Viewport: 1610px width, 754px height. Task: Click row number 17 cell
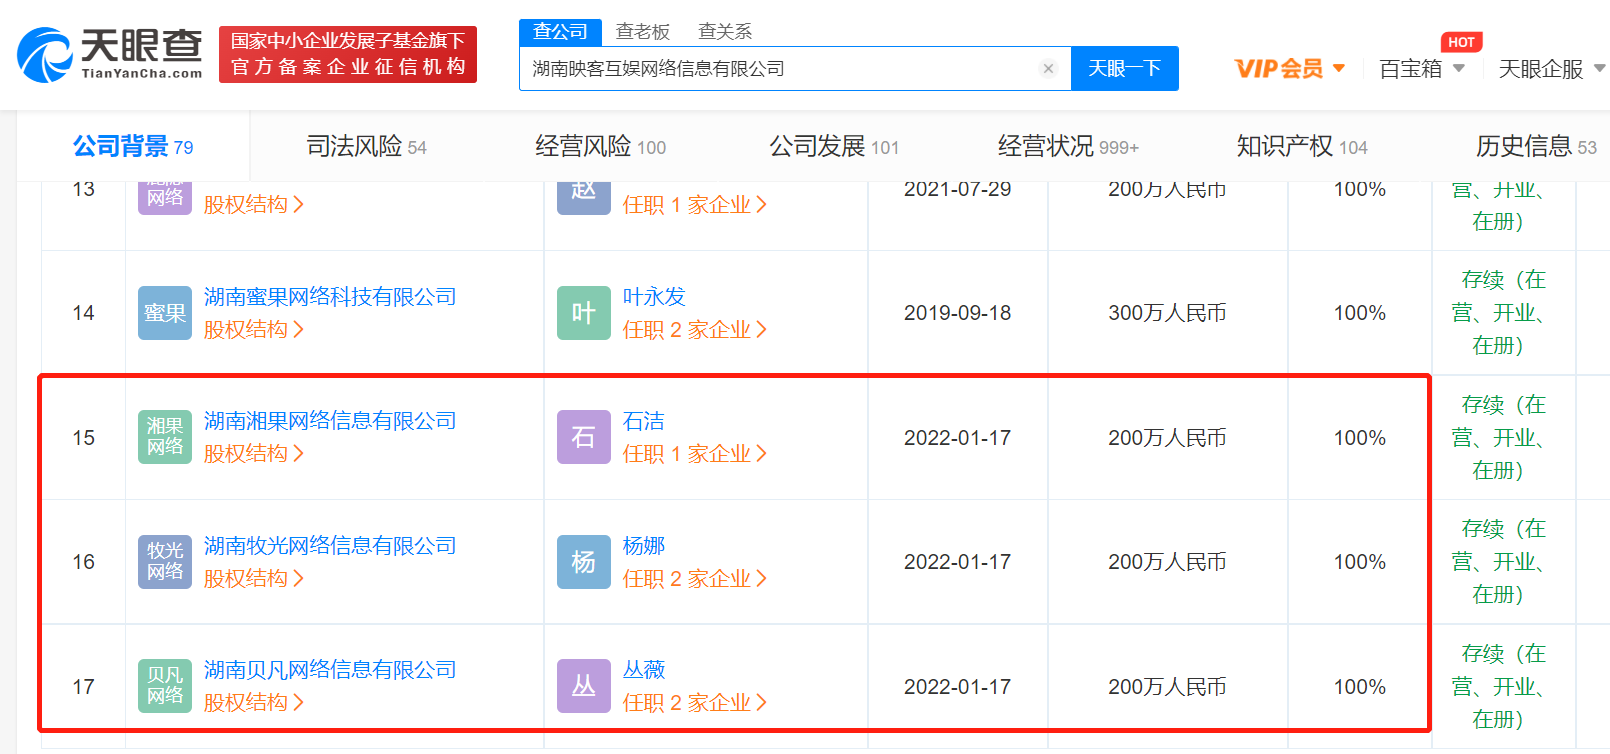[84, 687]
